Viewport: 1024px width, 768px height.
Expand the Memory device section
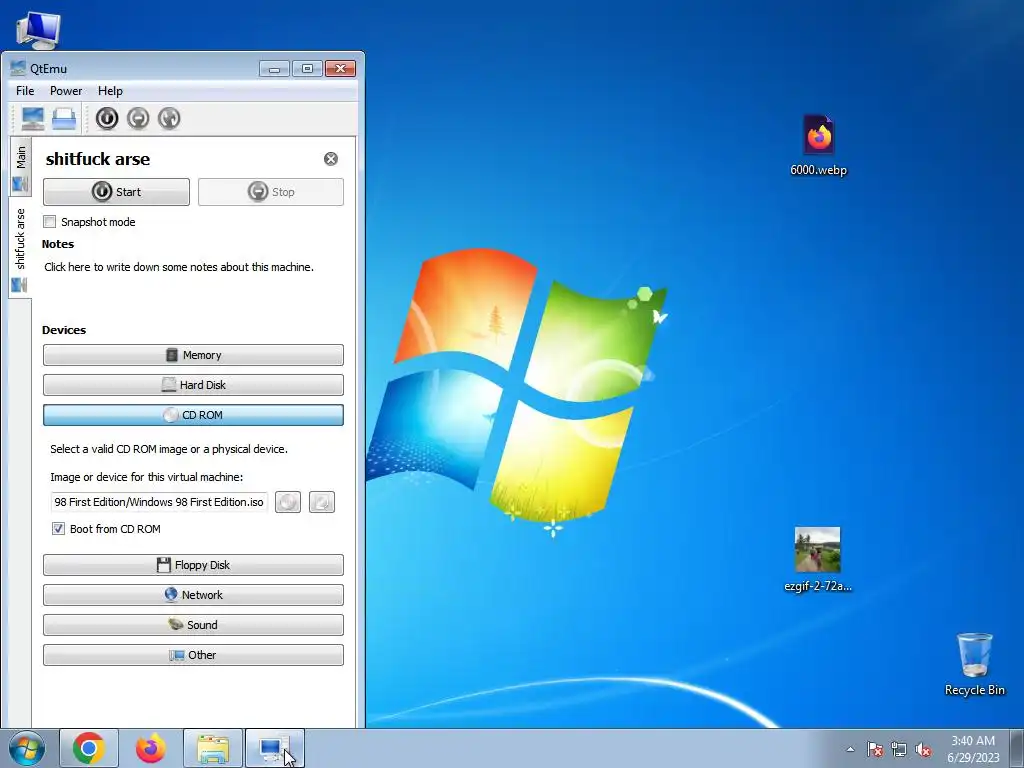click(x=193, y=355)
